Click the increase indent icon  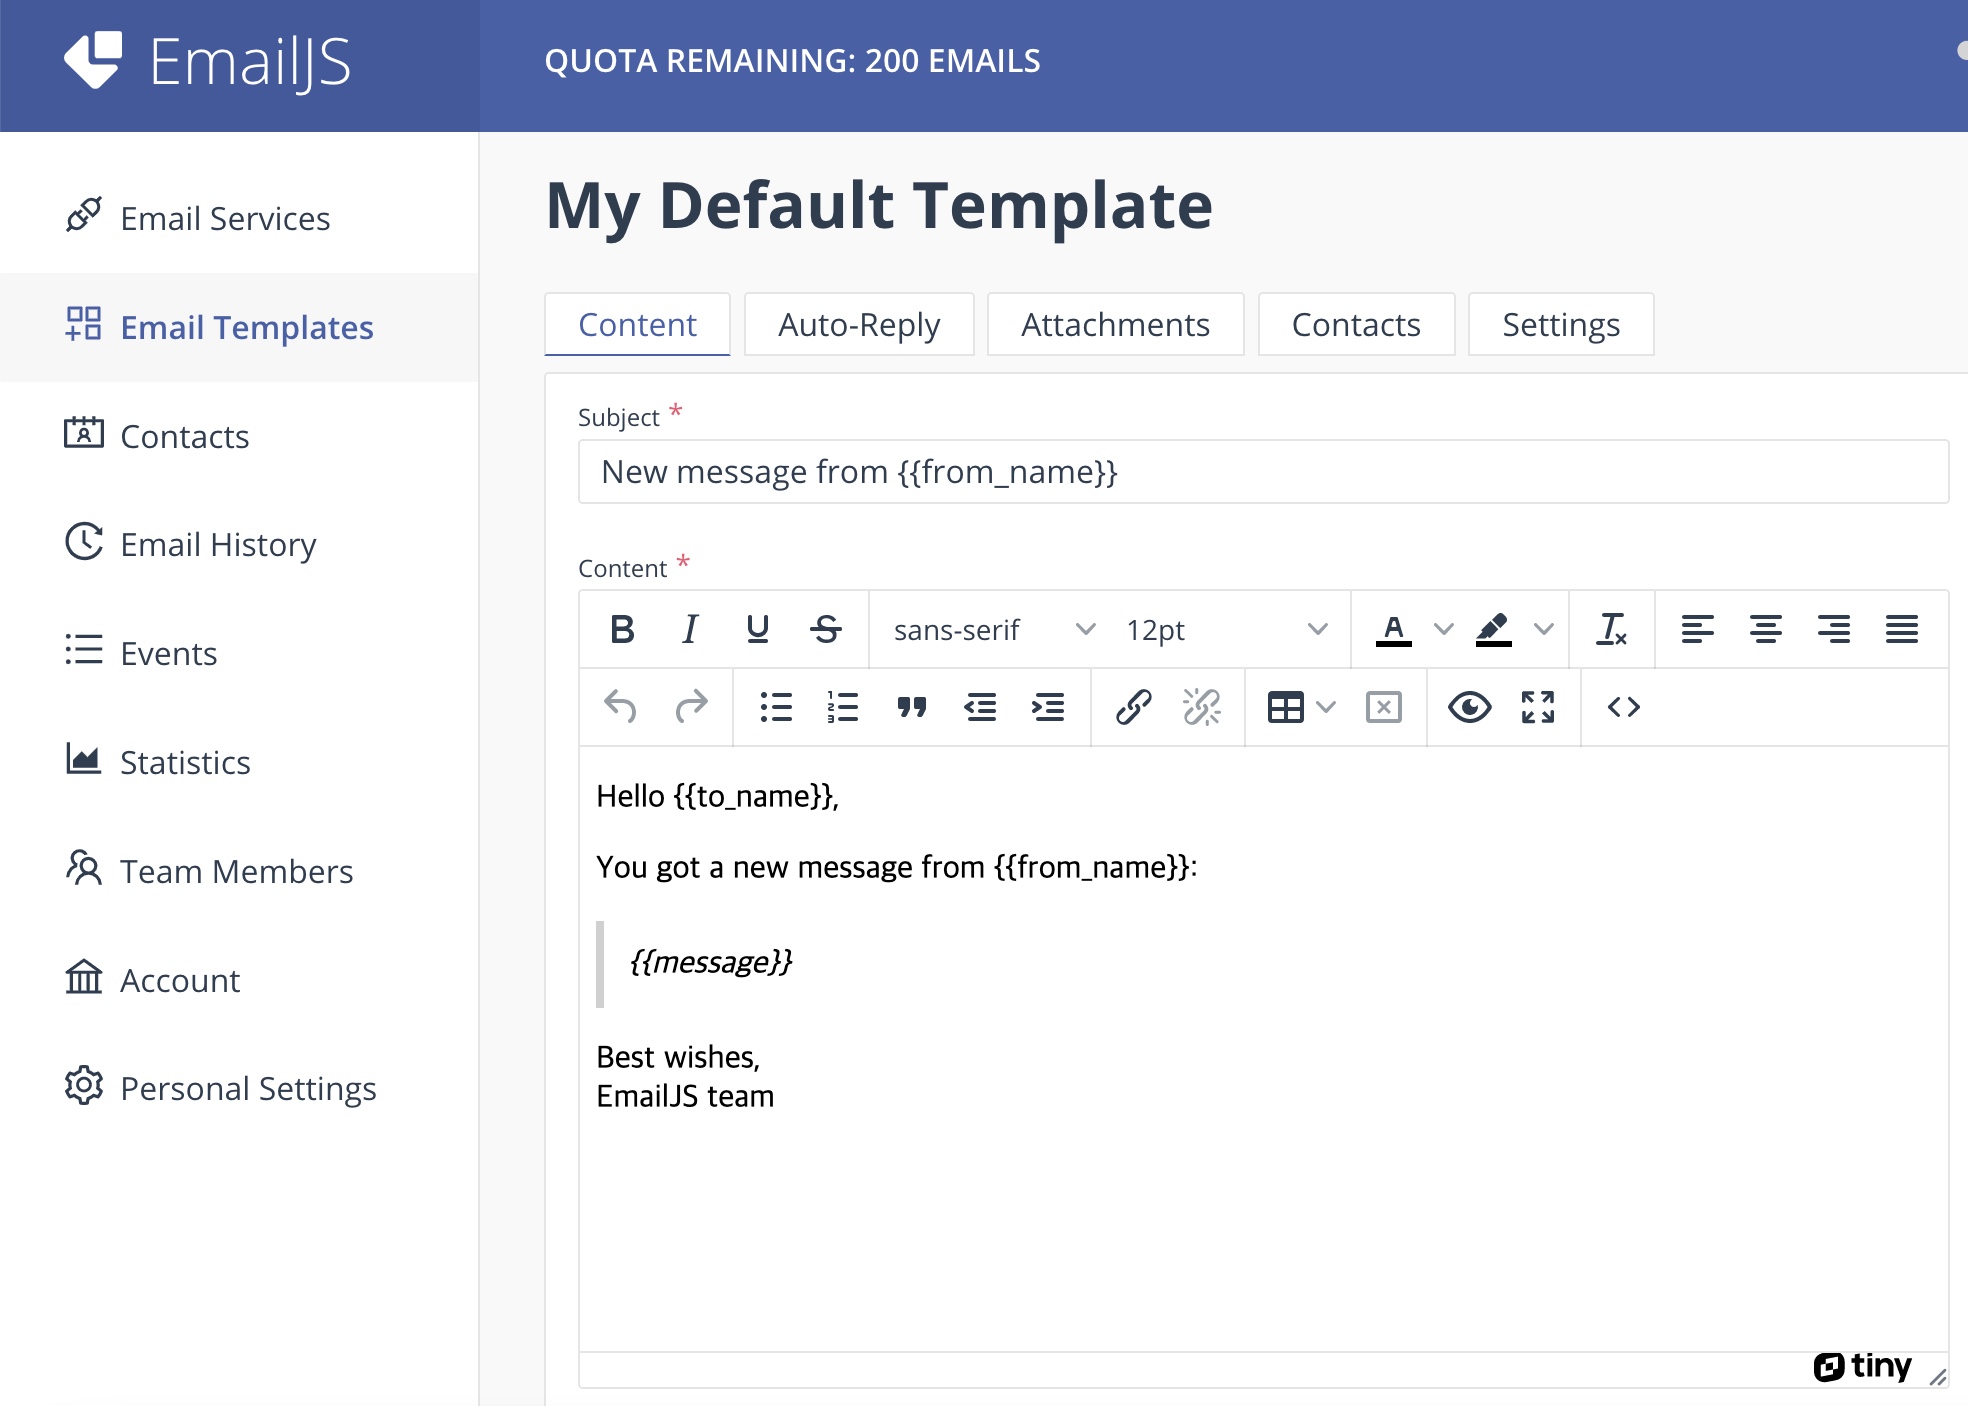(x=1047, y=707)
